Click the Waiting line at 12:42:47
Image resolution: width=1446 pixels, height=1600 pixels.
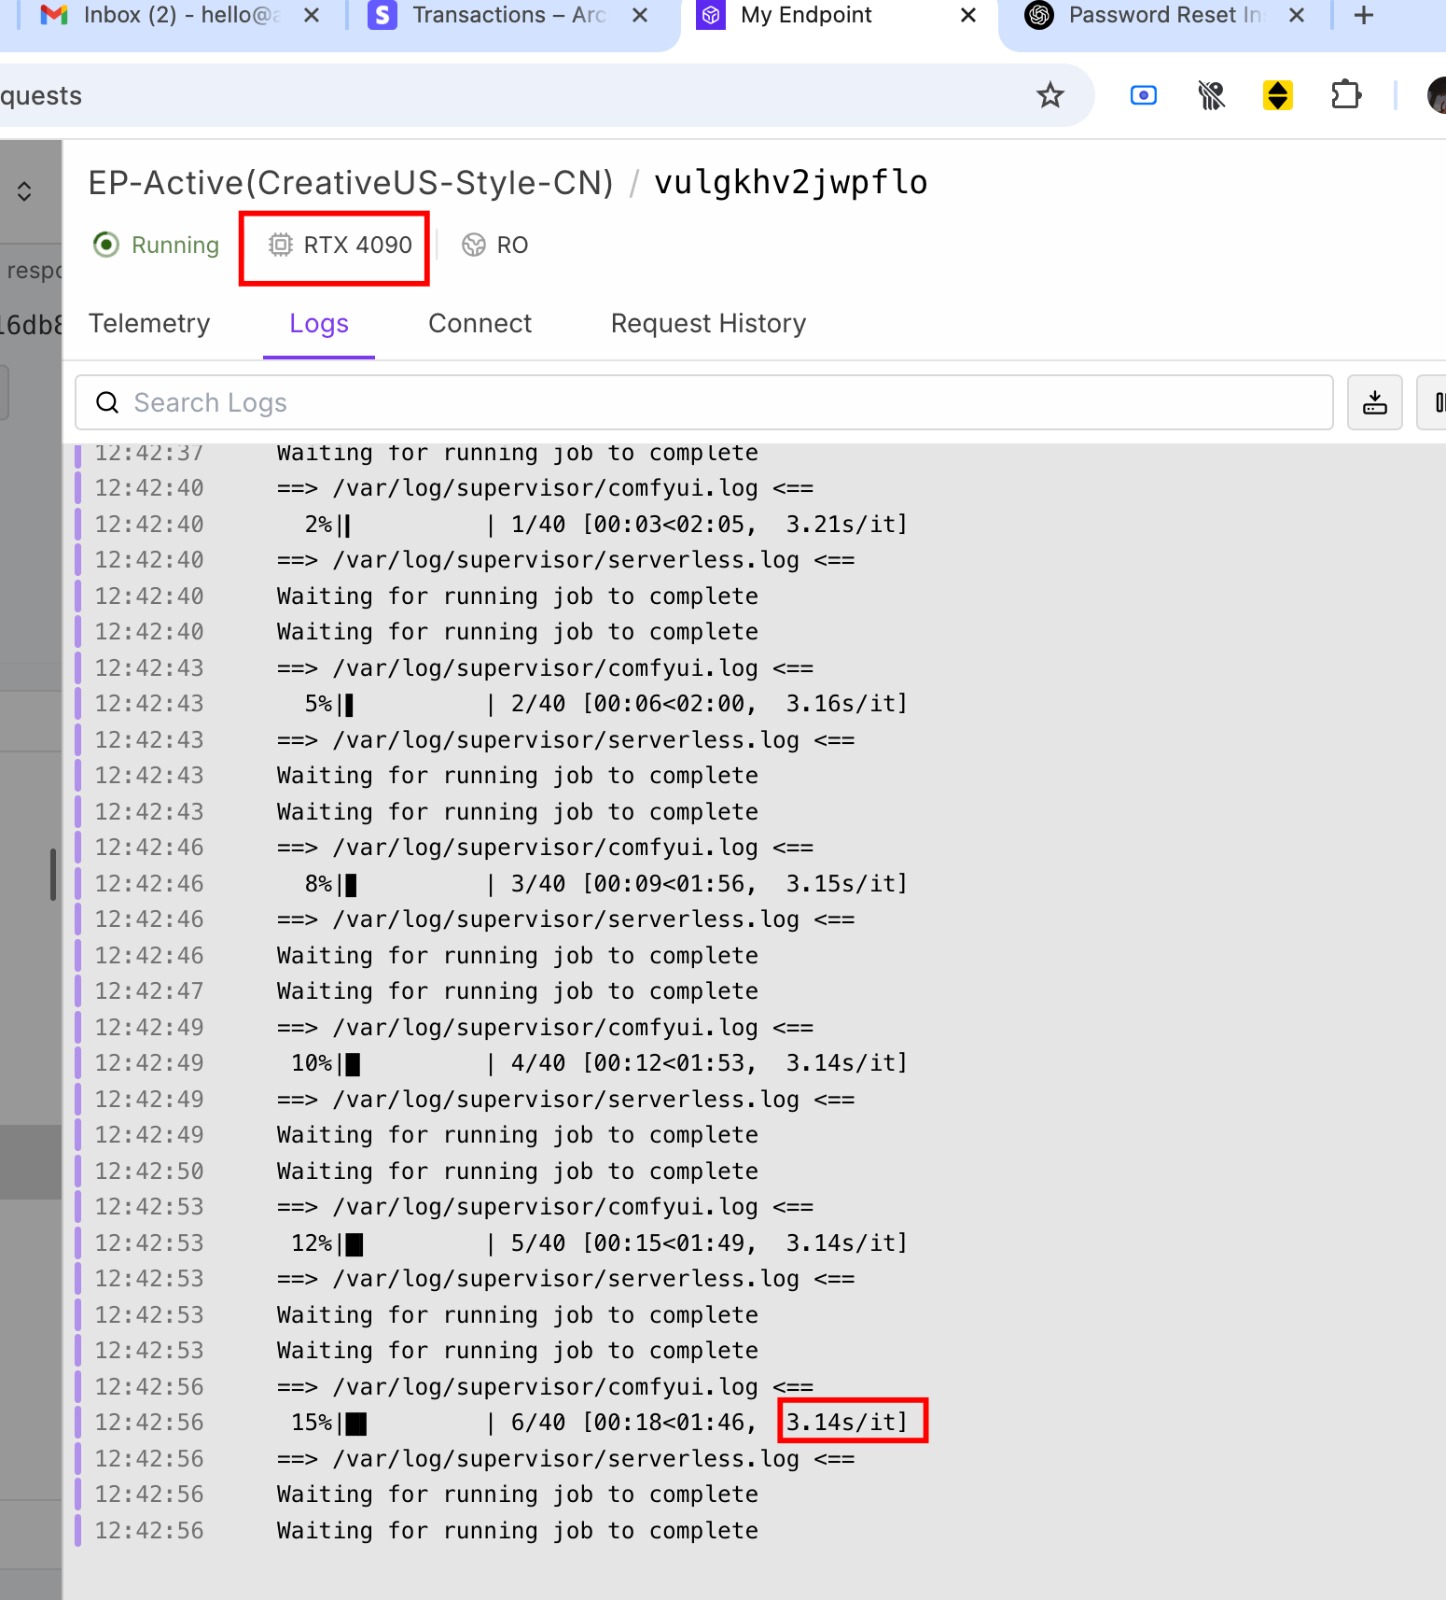coord(518,991)
